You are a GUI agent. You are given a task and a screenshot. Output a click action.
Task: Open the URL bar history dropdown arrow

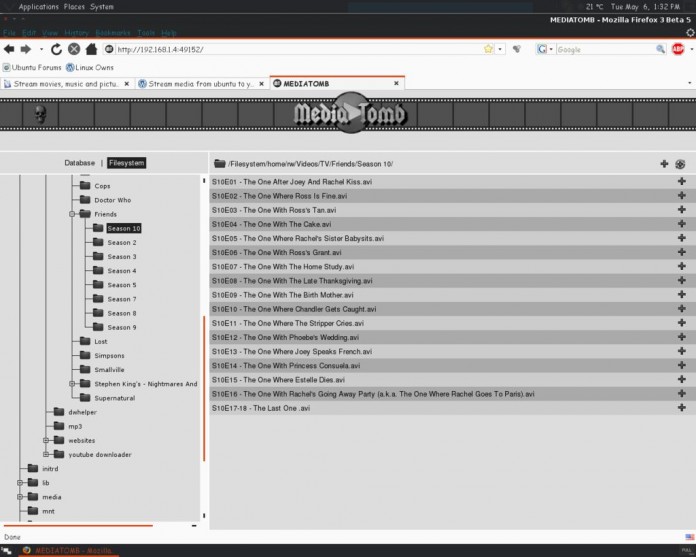pyautogui.click(x=500, y=49)
